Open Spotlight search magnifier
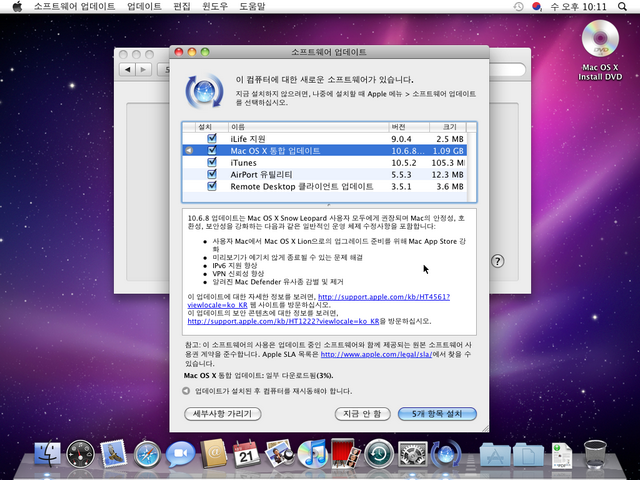This screenshot has height=480, width=640. pos(622,7)
